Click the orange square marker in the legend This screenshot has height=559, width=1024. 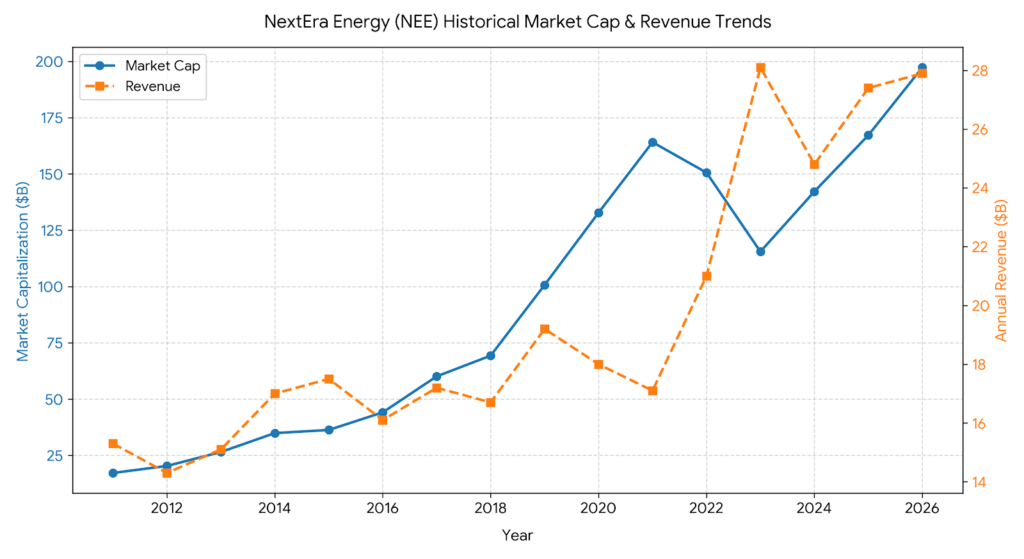tap(100, 86)
